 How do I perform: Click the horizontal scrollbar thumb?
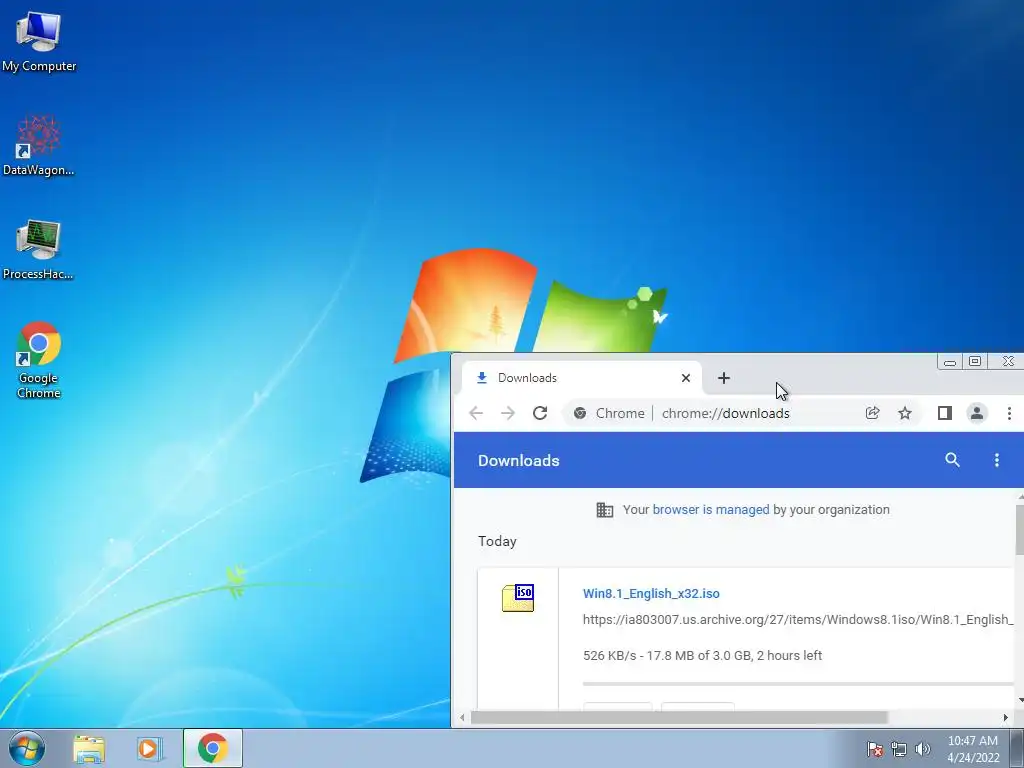coord(679,718)
